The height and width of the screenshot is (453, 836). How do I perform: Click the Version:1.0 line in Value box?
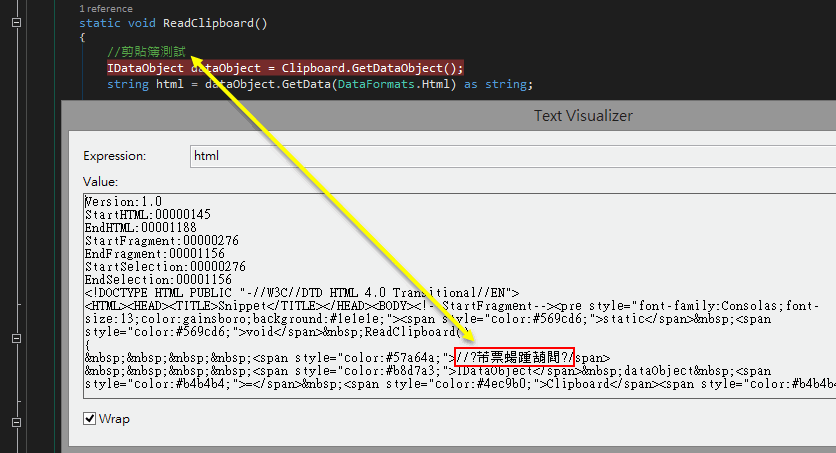point(122,201)
